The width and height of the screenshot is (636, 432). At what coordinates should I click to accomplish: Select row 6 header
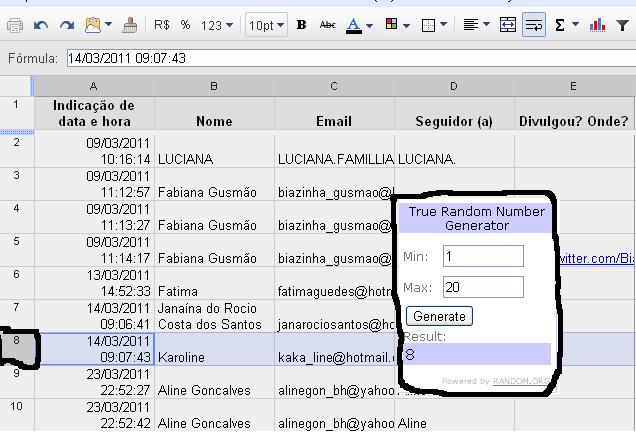click(17, 282)
